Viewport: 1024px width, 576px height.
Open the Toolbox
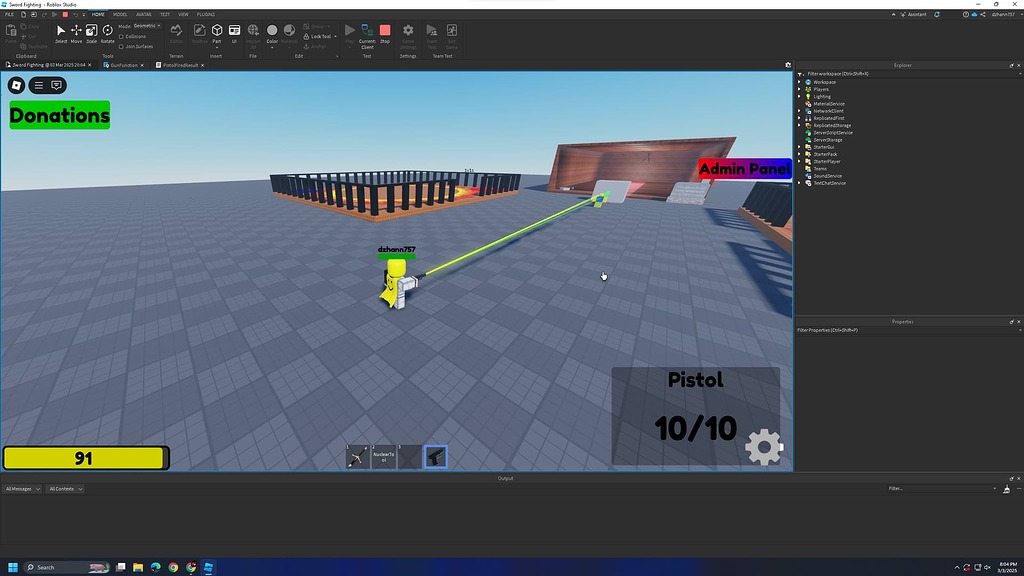(199, 34)
